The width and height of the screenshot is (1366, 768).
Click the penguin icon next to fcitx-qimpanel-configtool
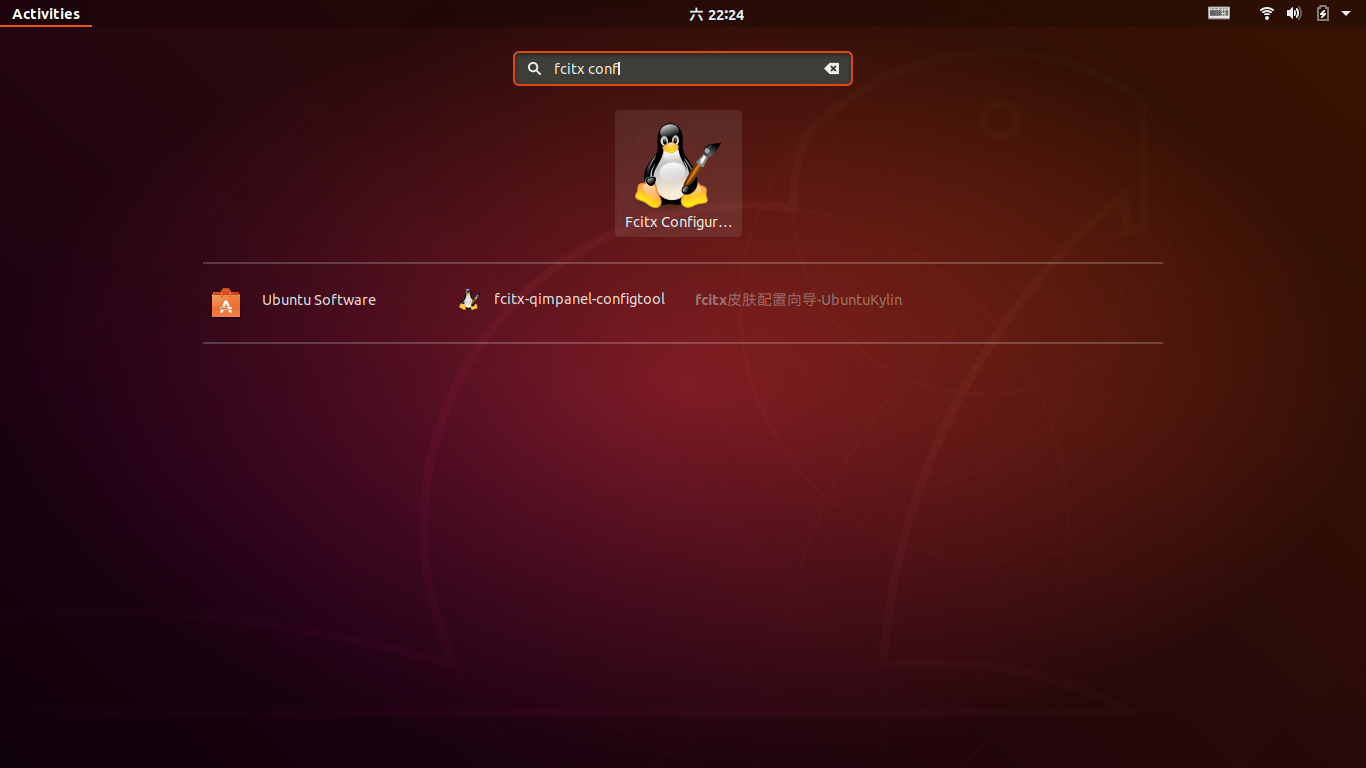pos(468,299)
